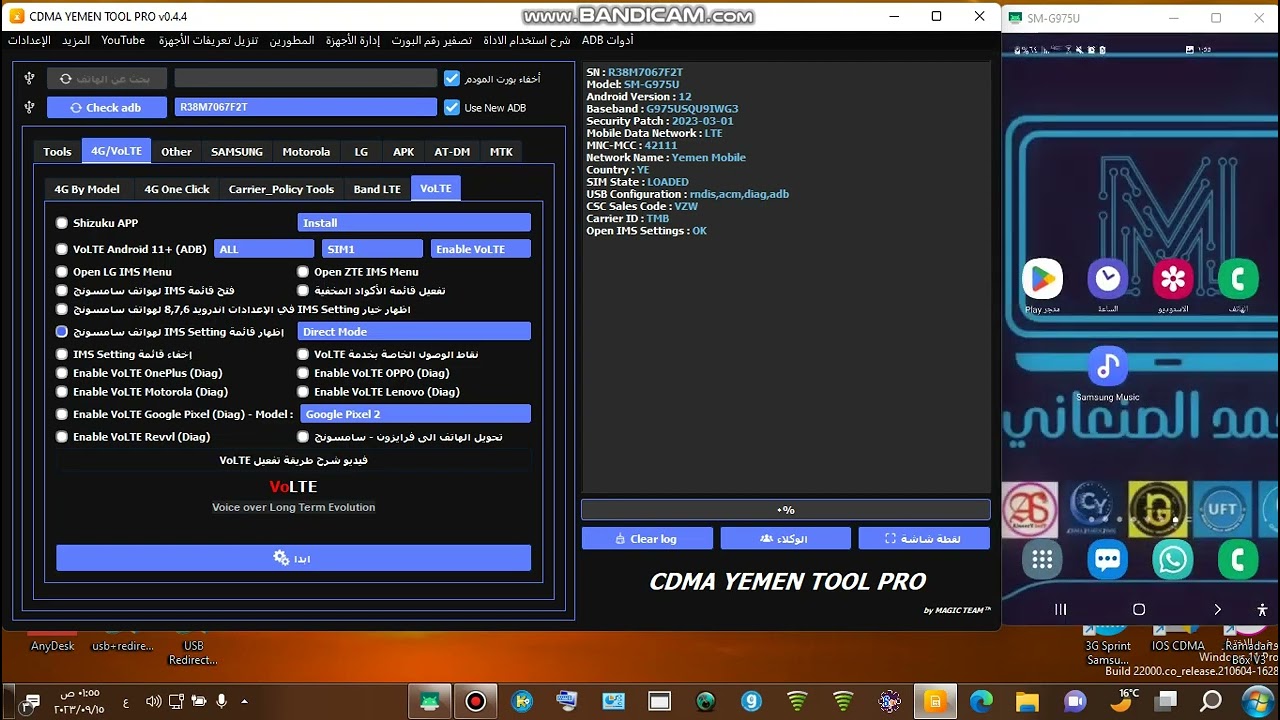Select VoLTE Android 11+ (ADB) option

[62, 249]
